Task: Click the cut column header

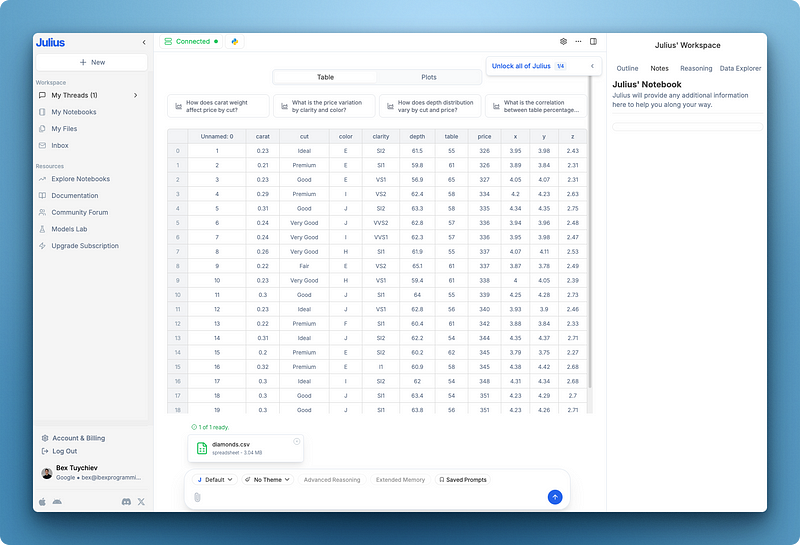Action: (x=304, y=137)
